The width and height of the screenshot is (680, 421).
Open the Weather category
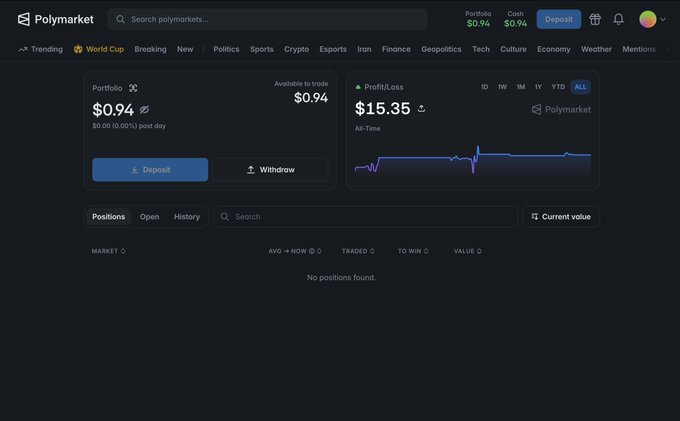point(596,49)
